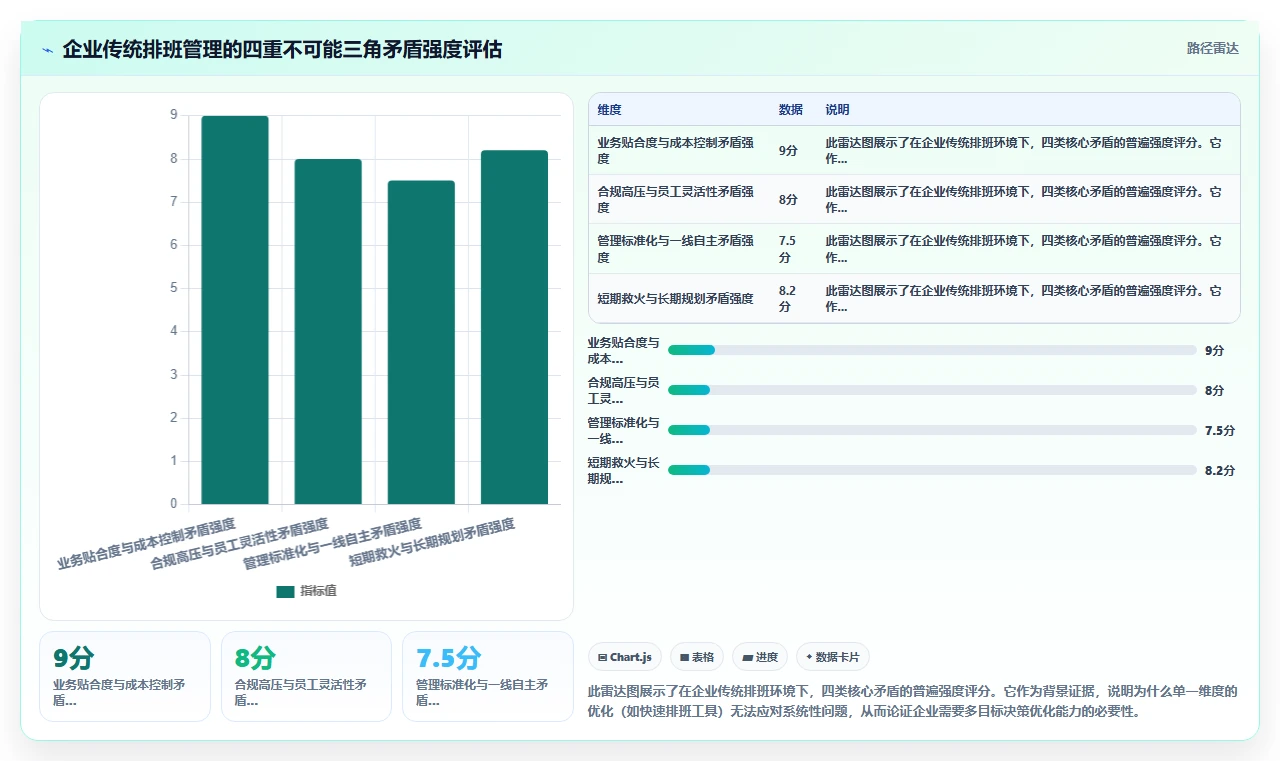Click the 数据卡片 tag icon
Screen dimensions: 1280x761
click(x=809, y=657)
